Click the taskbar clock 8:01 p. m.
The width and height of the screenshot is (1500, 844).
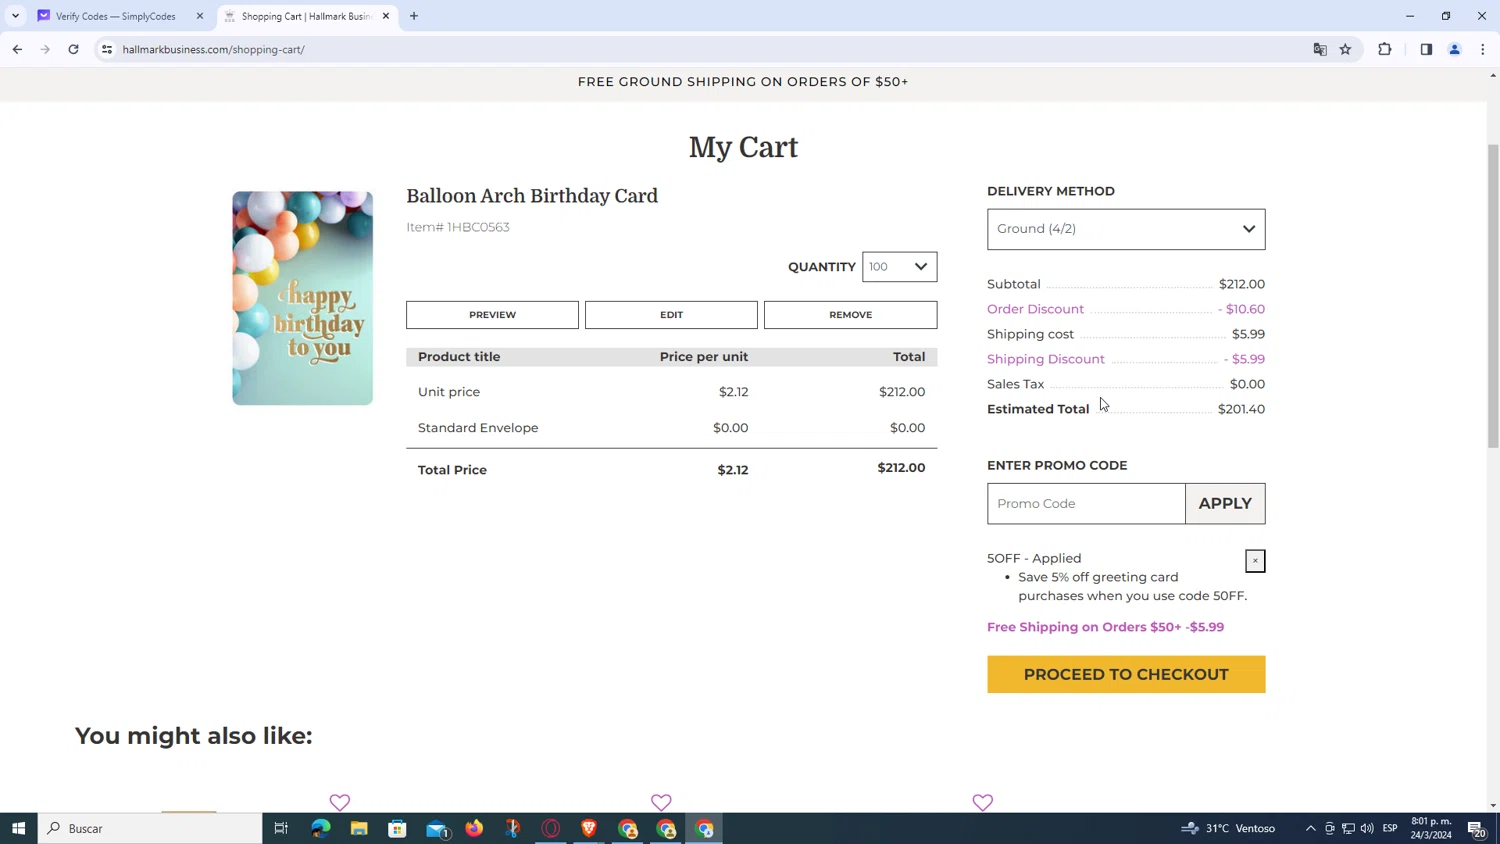(1431, 828)
